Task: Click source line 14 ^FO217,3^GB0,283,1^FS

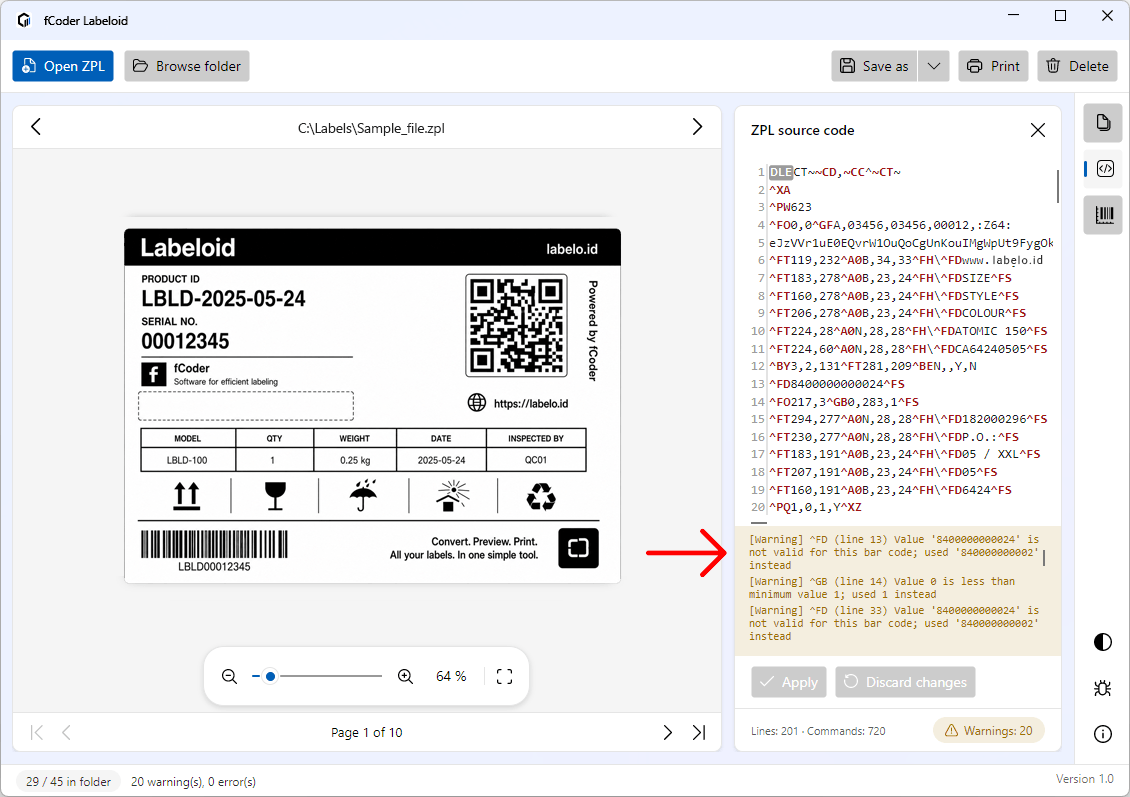Action: (x=843, y=402)
